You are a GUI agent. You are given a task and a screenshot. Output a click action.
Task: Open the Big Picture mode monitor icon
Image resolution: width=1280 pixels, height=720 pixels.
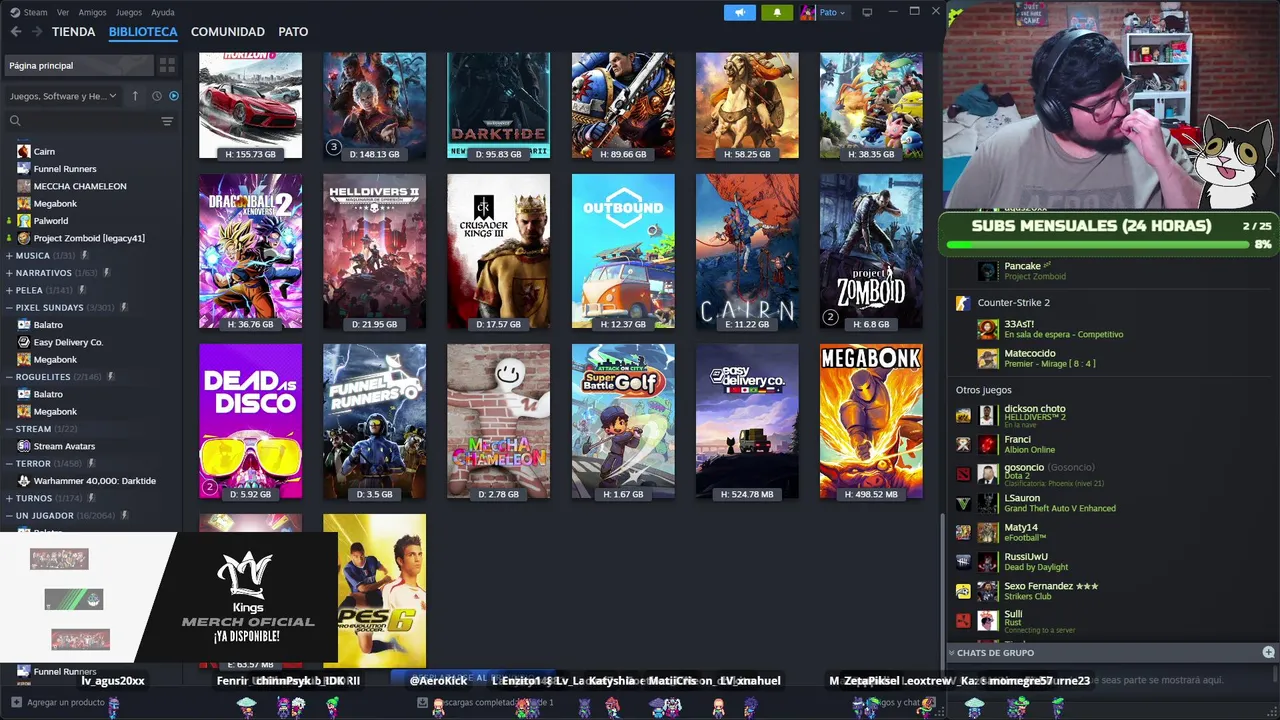[x=867, y=12]
